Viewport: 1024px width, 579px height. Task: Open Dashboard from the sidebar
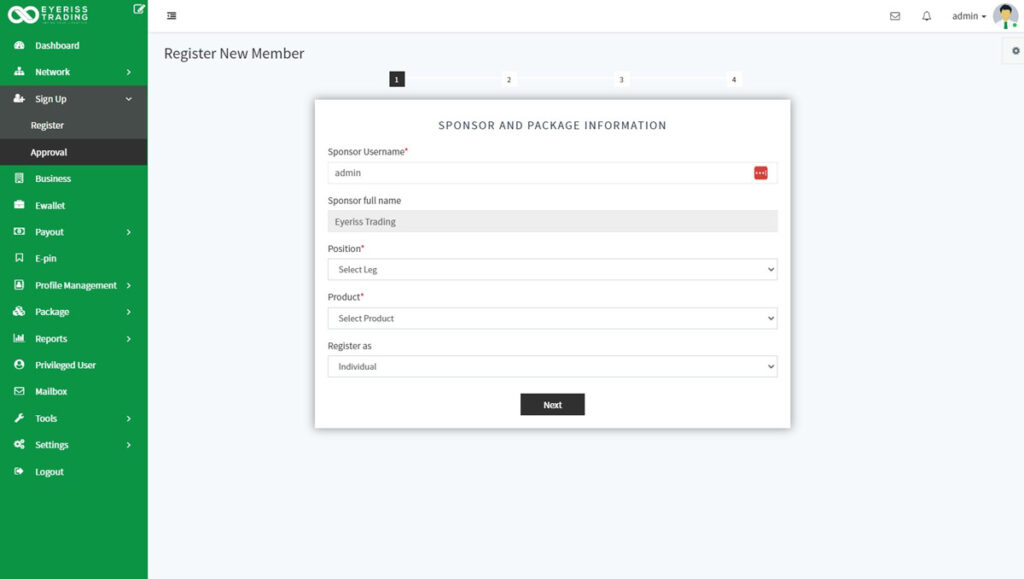click(57, 46)
